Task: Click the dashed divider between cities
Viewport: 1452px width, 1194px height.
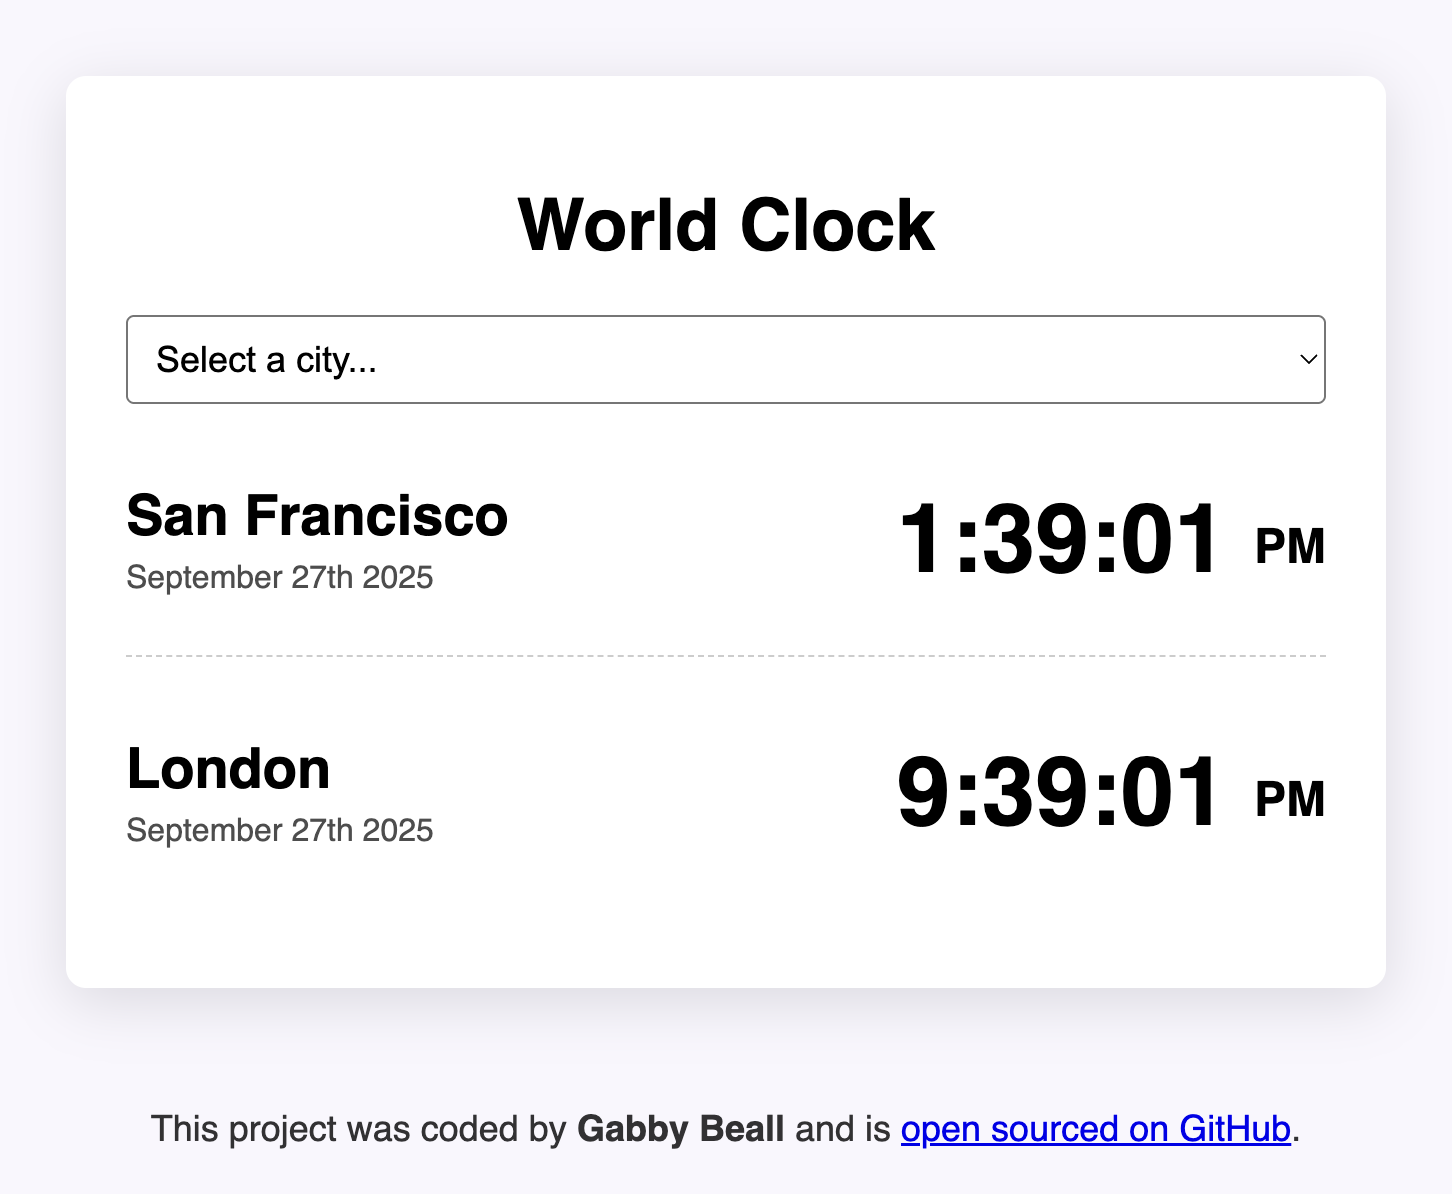Action: coord(725,655)
